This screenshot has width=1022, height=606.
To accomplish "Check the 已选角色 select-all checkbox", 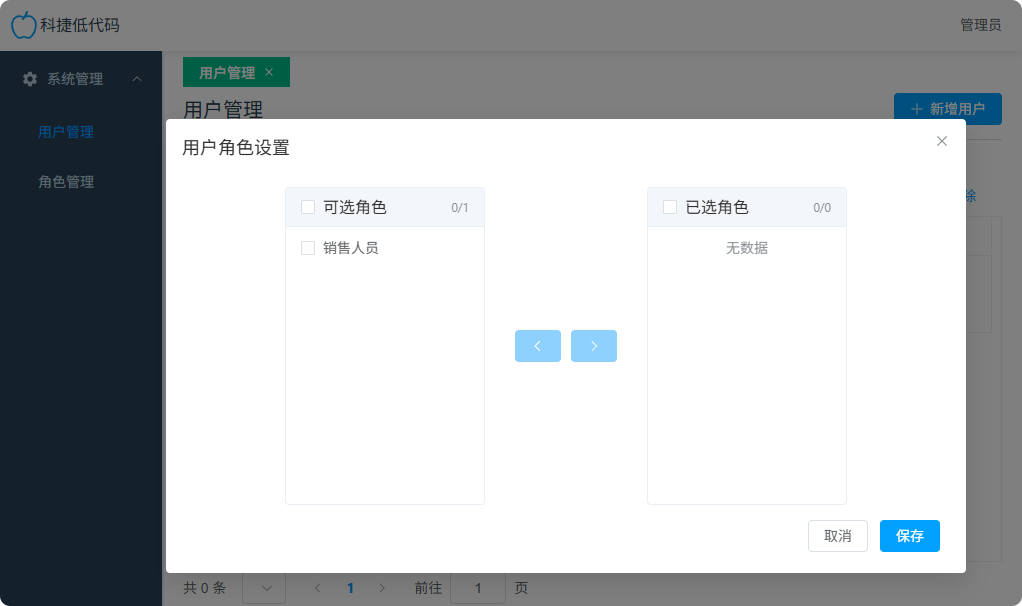I will click(x=670, y=207).
